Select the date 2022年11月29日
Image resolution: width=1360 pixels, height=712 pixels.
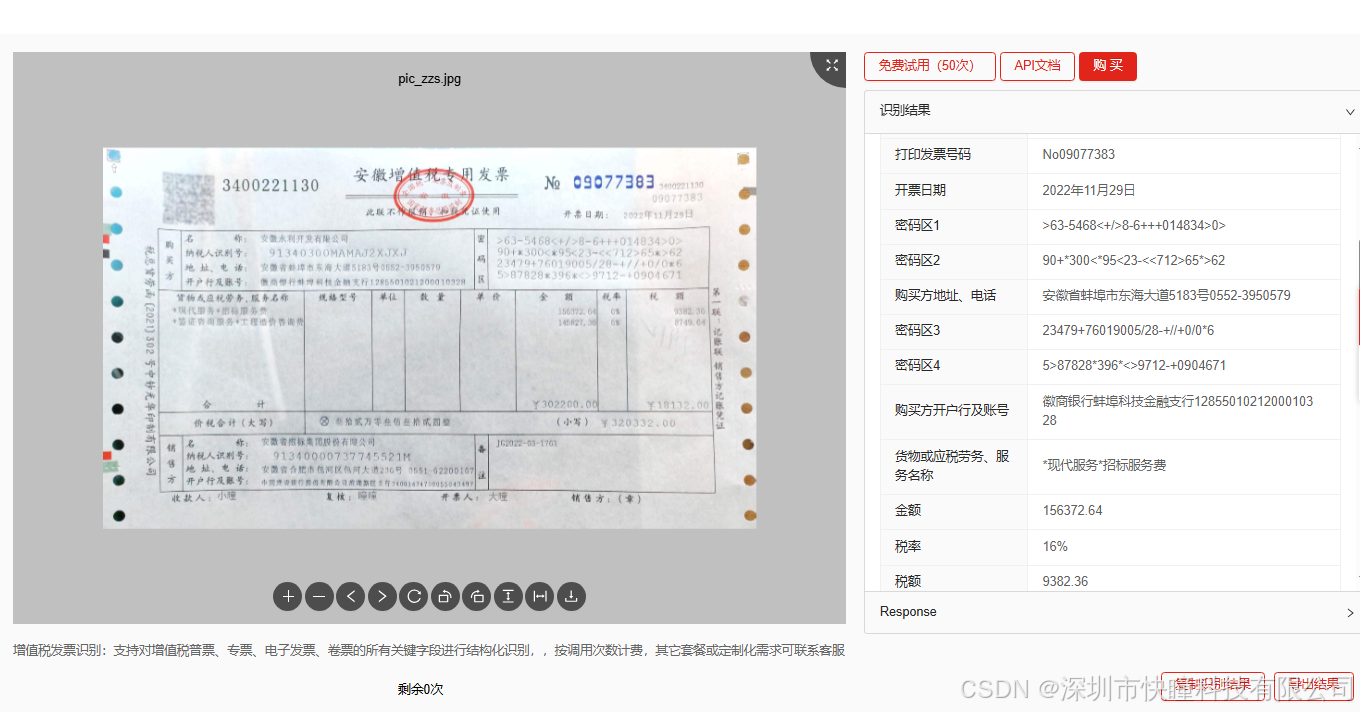tap(1089, 190)
